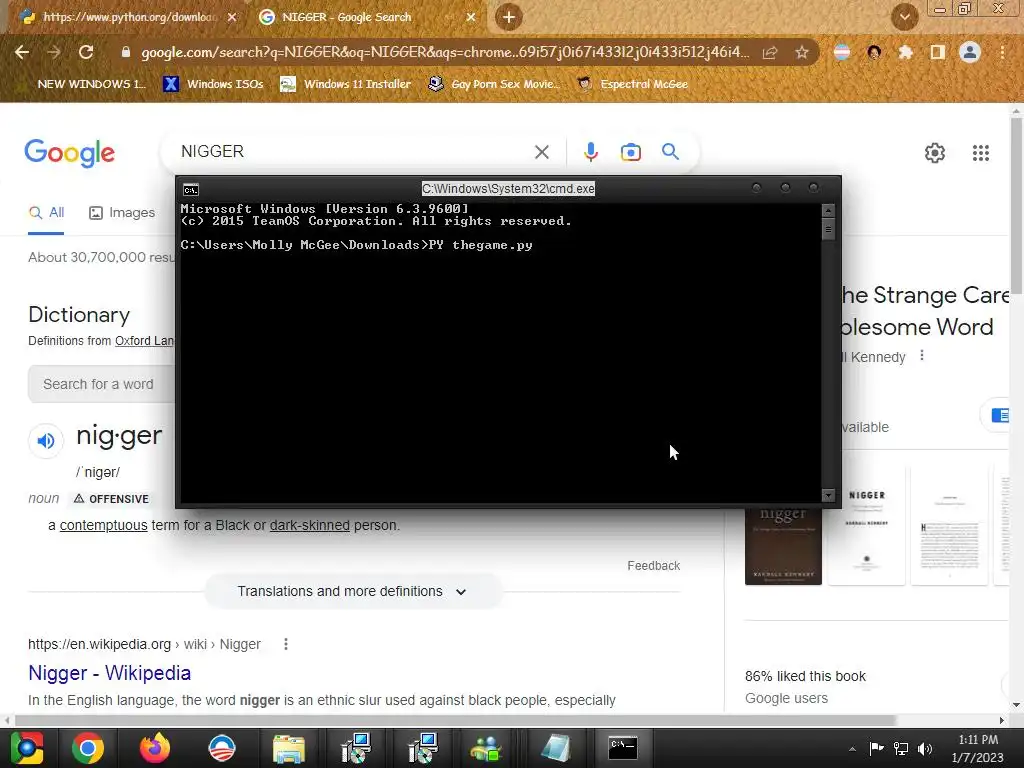Play pronunciation with the speaker icon
The height and width of the screenshot is (768, 1024).
tap(46, 441)
